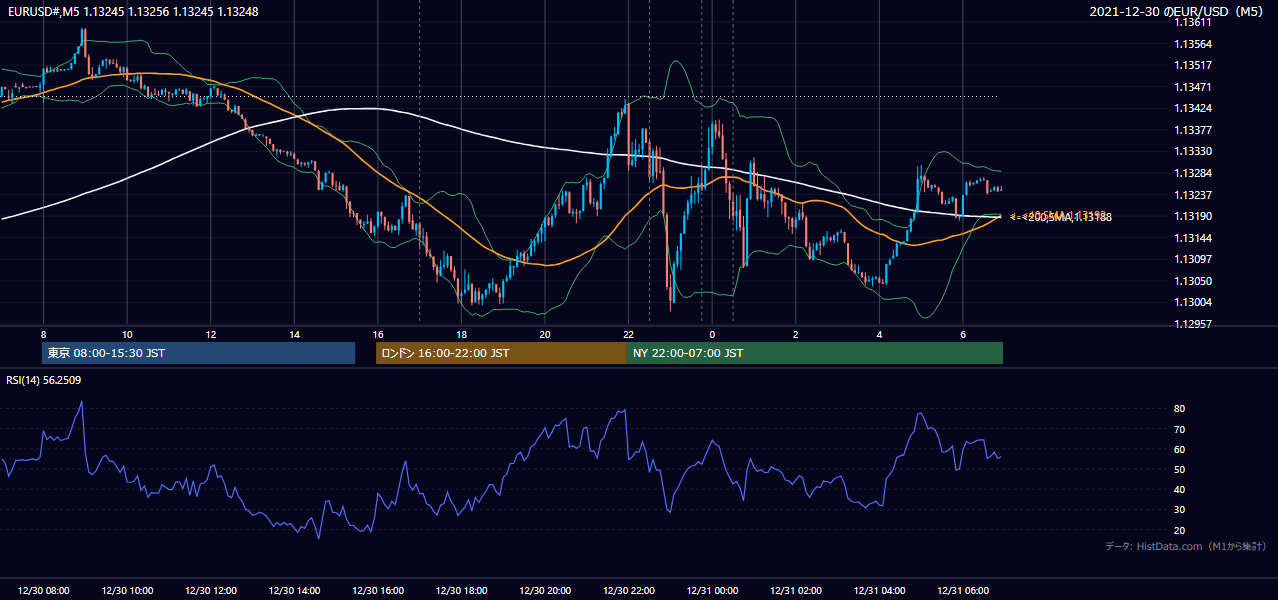
Task: Click price axis label 1.13190
Action: pyautogui.click(x=1193, y=216)
